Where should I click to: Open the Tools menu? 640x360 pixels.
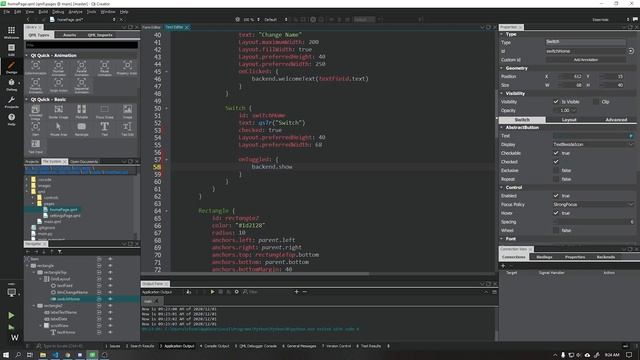click(x=91, y=12)
